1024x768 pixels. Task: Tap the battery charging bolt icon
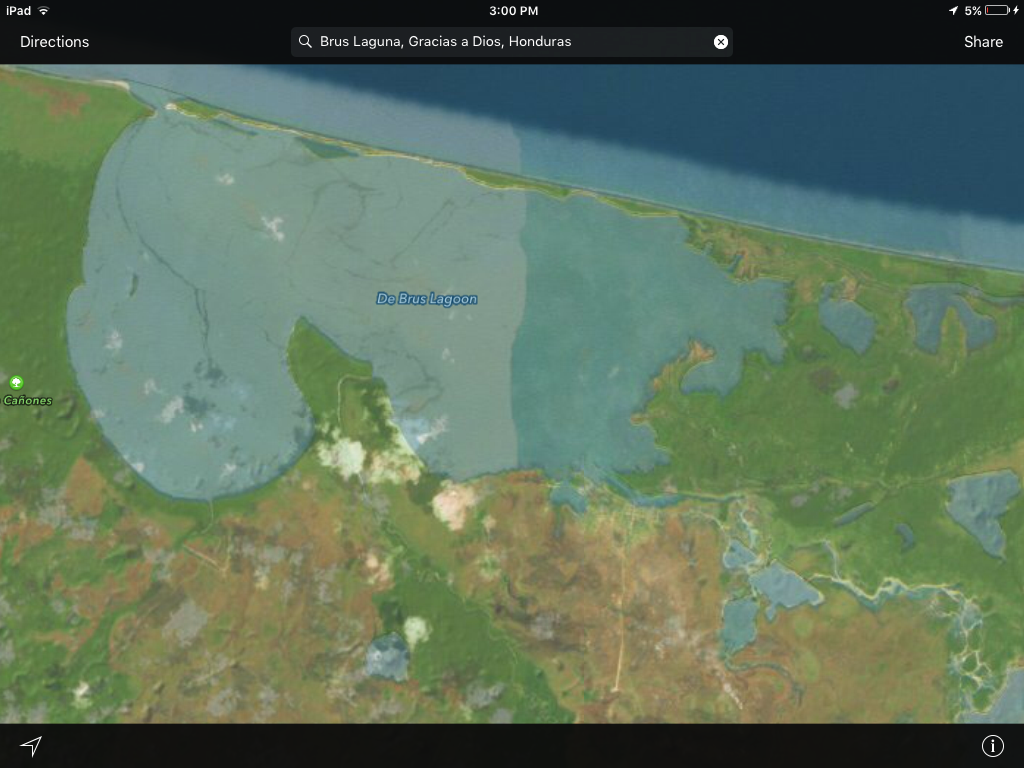(x=1015, y=10)
